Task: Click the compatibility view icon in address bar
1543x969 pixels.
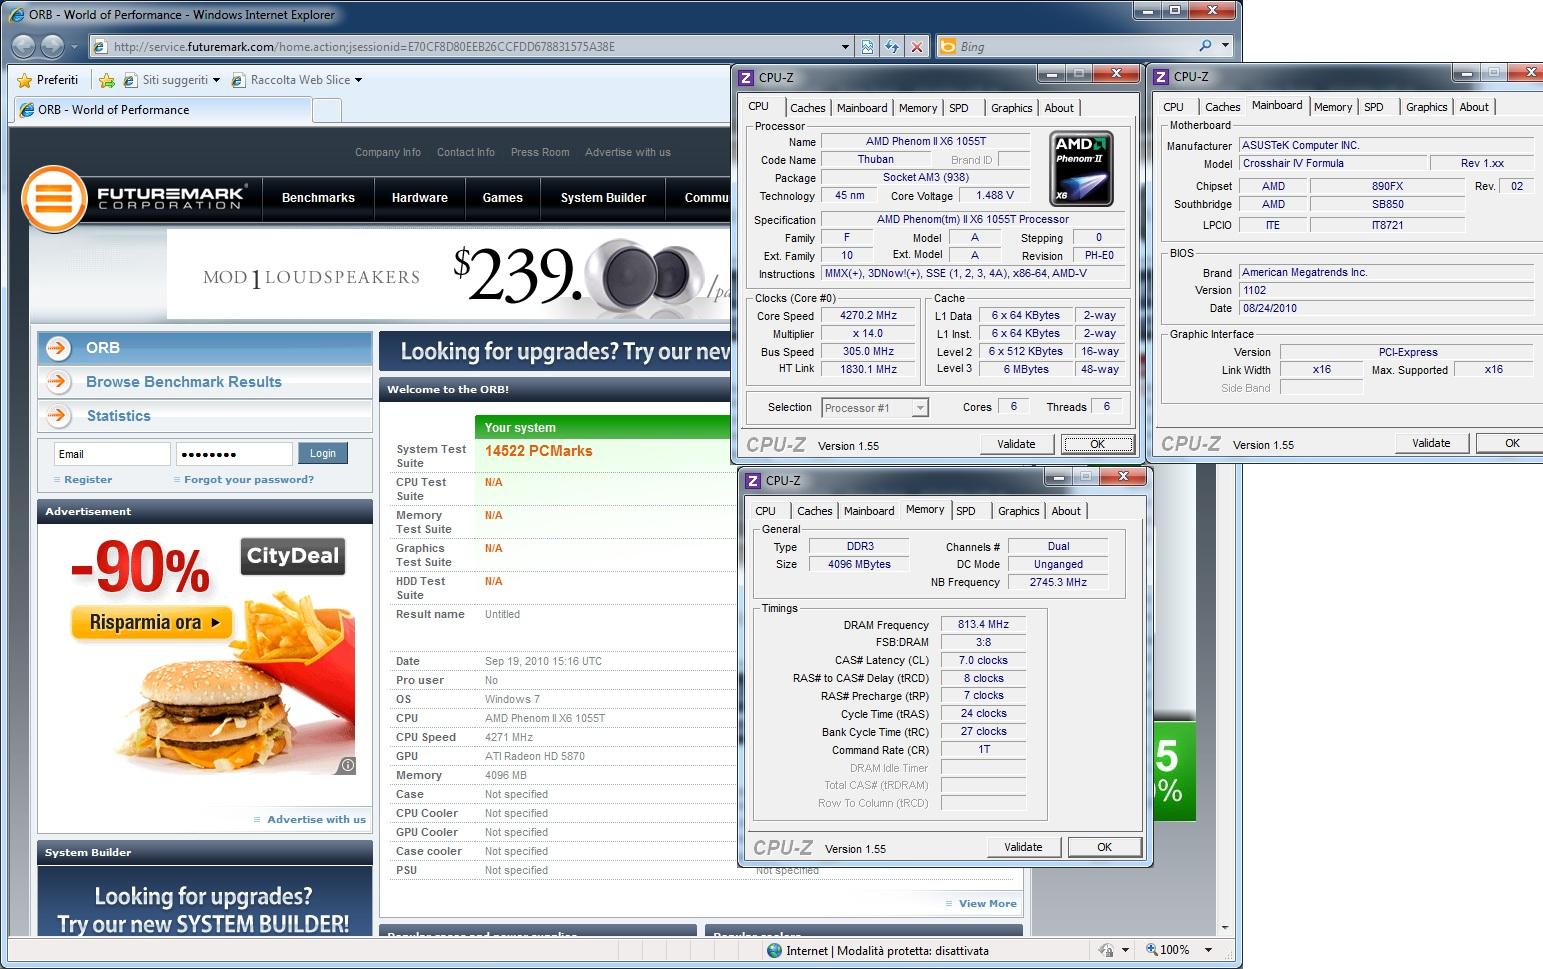Action: pos(867,46)
